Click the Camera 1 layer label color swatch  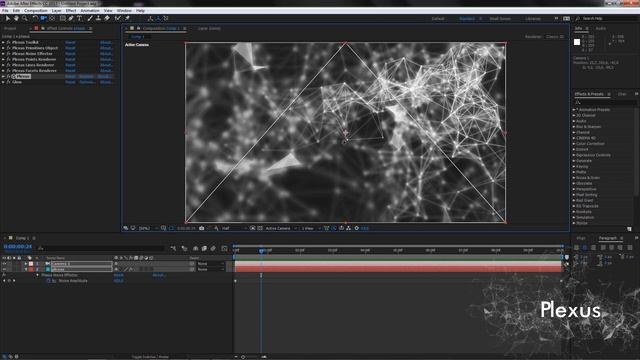[31, 264]
